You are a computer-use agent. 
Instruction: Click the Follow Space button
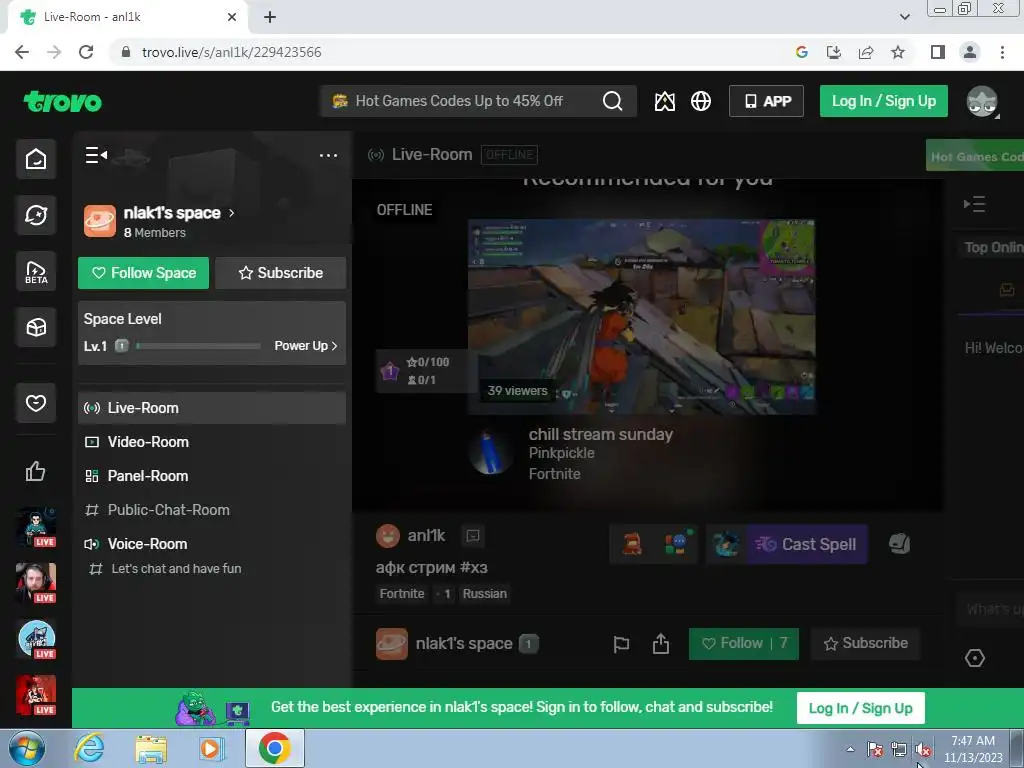point(144,273)
